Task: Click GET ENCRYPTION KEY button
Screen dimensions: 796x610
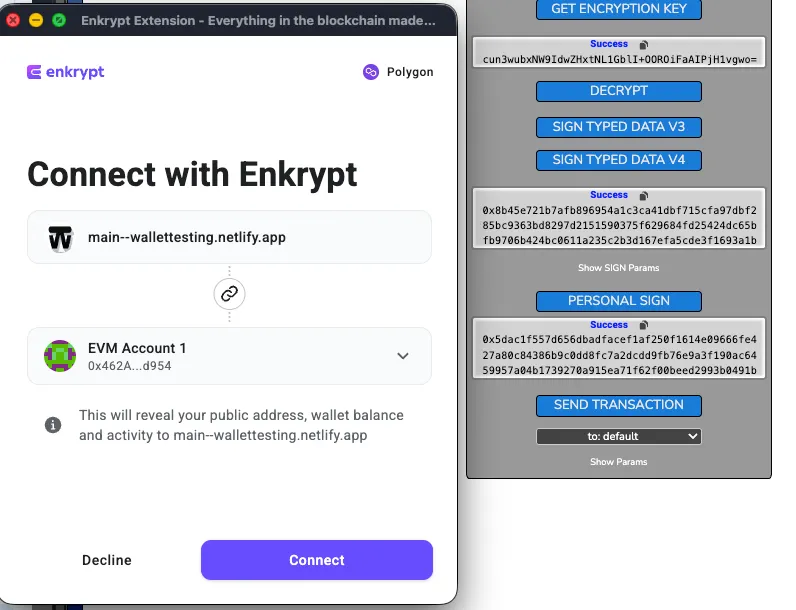Action: pyautogui.click(x=619, y=9)
